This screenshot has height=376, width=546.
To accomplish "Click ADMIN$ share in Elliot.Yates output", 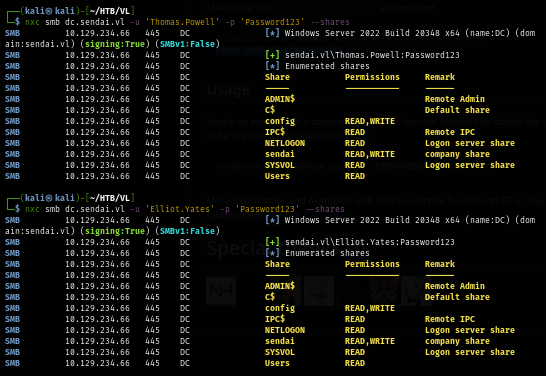I will [280, 286].
